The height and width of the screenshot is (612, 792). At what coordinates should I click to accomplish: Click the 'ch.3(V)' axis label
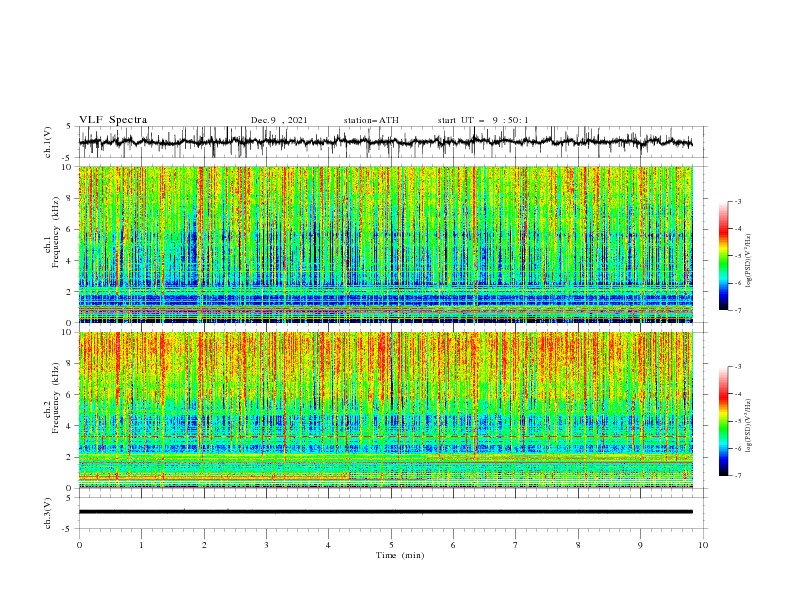pos(48,513)
